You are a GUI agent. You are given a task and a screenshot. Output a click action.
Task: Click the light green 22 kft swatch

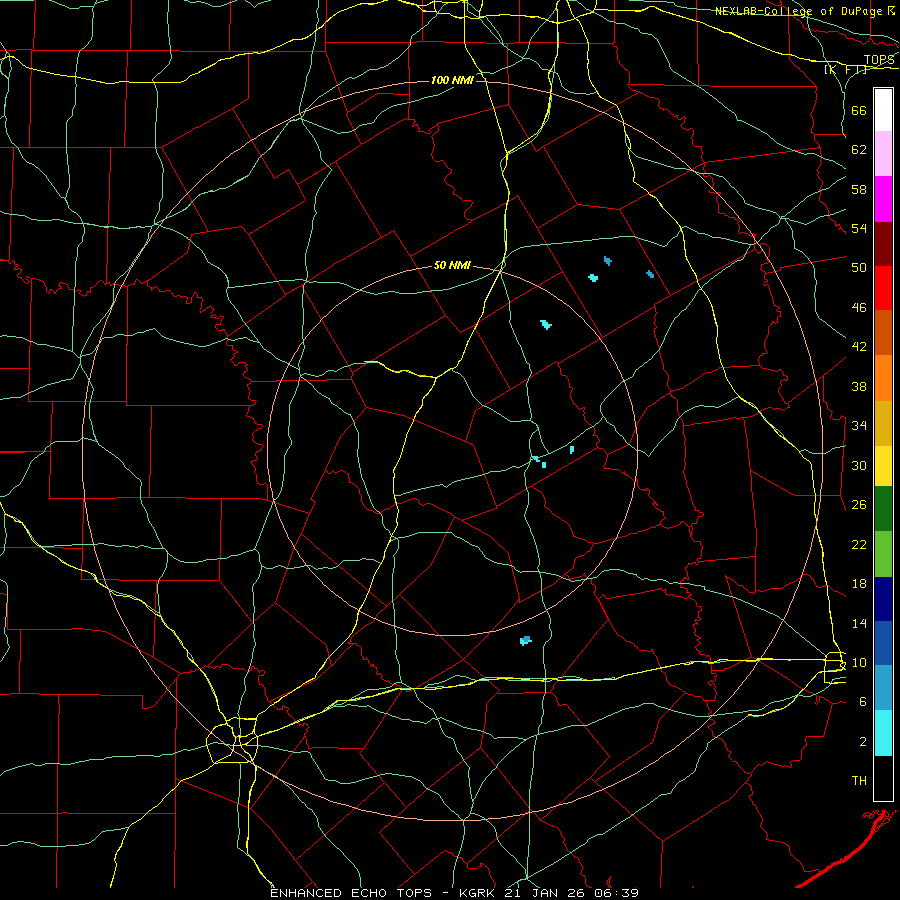(883, 554)
